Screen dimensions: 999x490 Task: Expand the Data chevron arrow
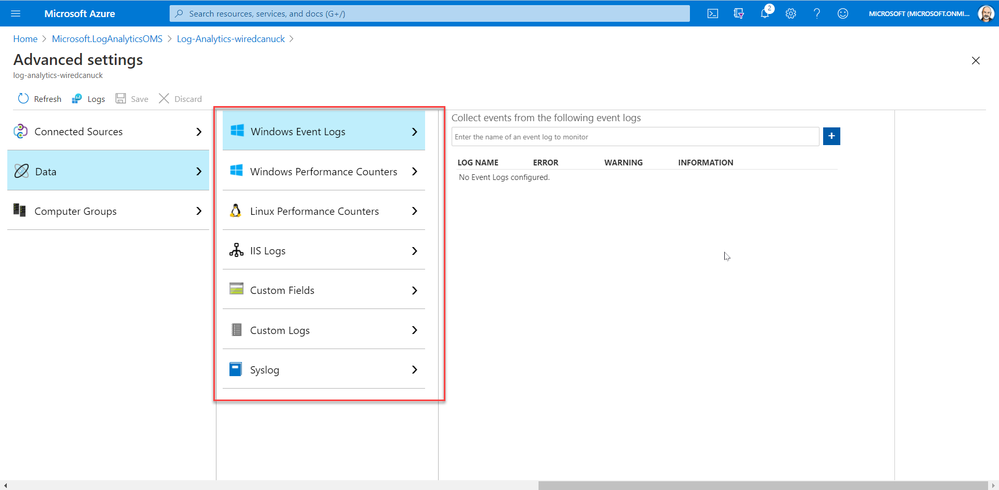coord(199,171)
